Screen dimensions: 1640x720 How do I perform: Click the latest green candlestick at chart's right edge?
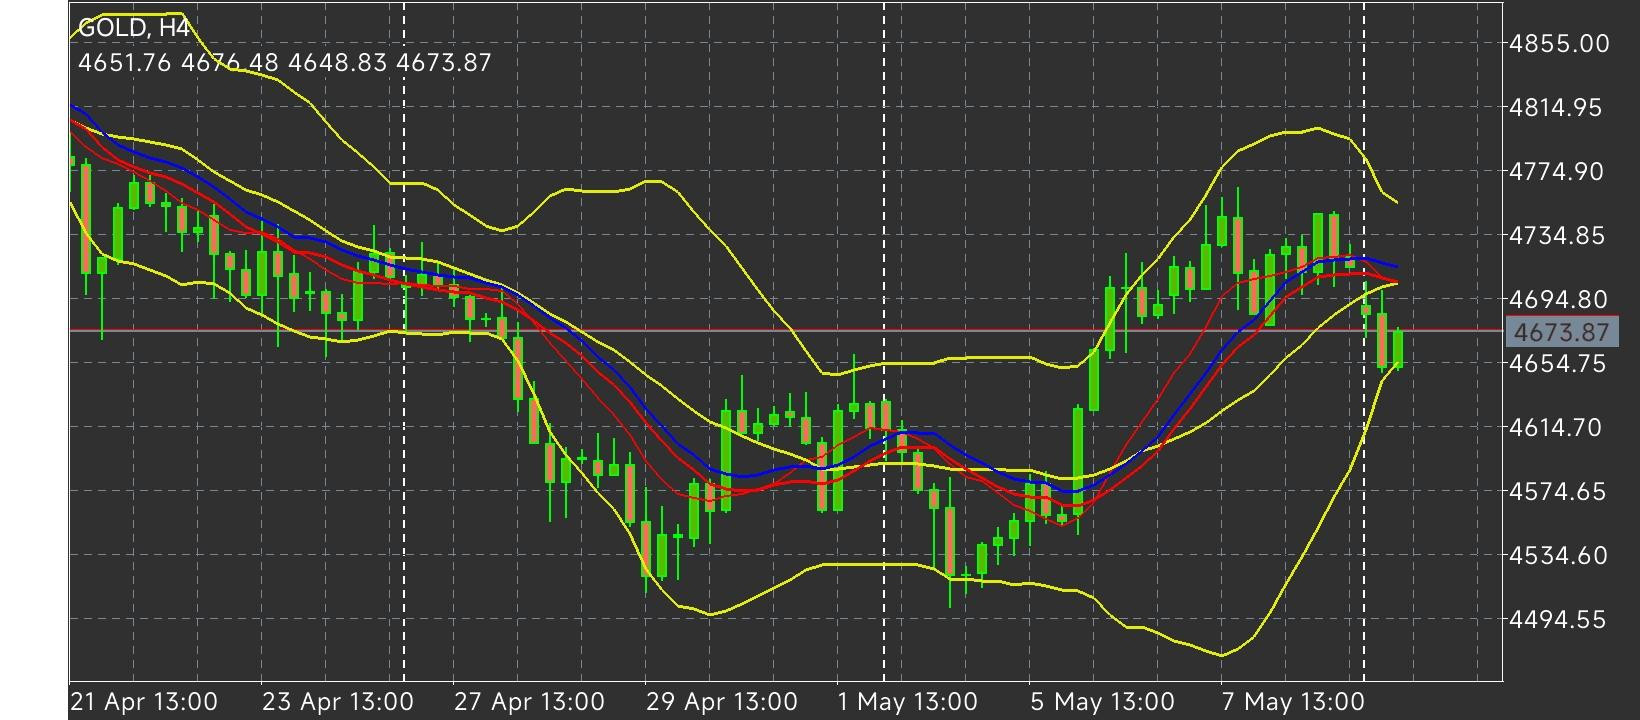pos(1398,349)
